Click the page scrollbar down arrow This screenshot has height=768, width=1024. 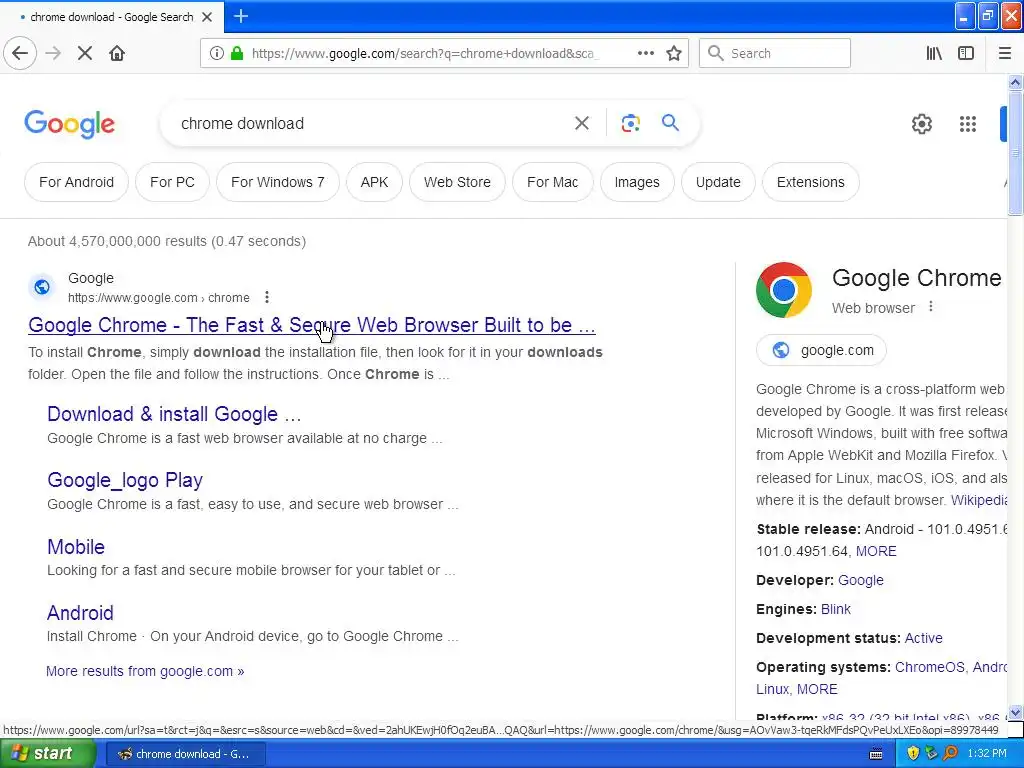pos(1015,712)
